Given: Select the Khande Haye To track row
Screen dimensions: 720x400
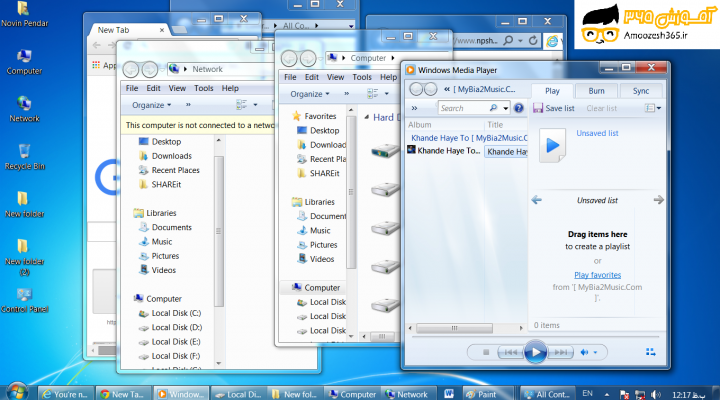Looking at the screenshot, I should (x=467, y=151).
